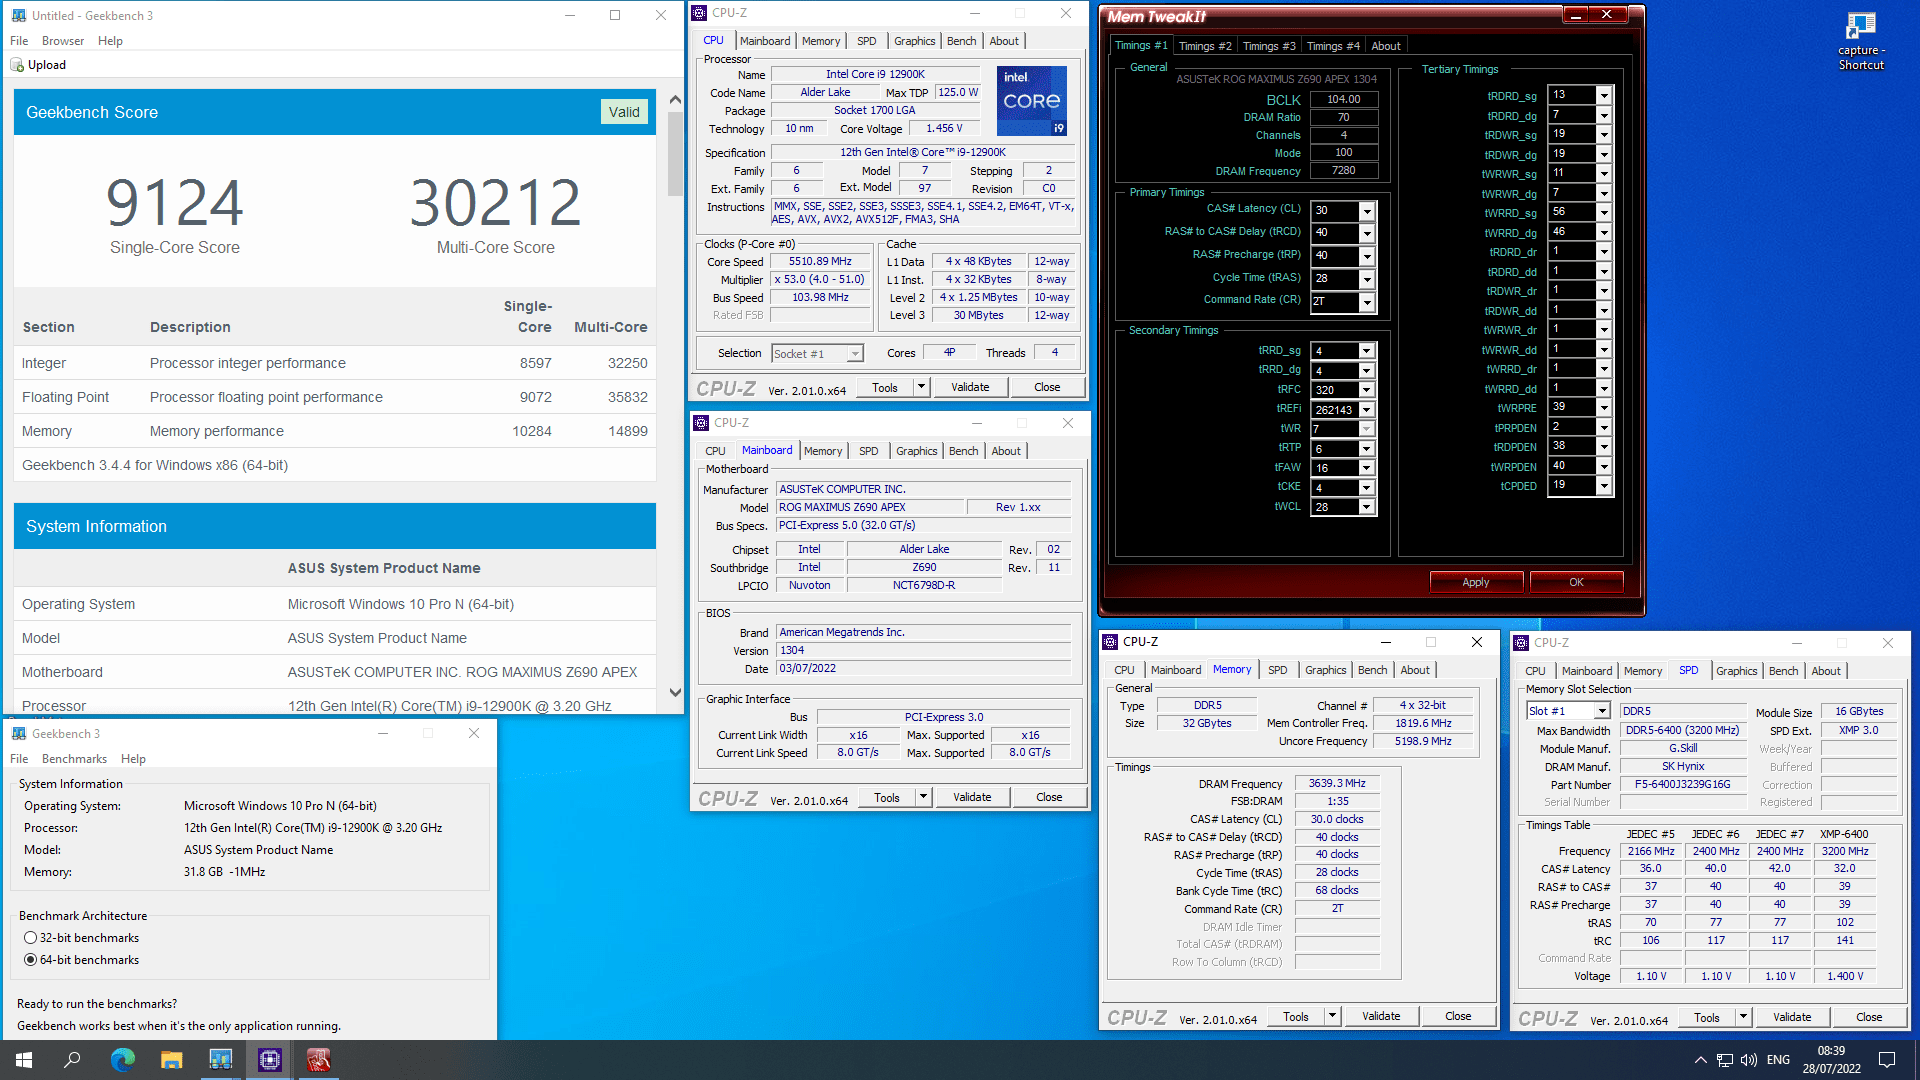Switch to CPU-Z taskbar icon
The image size is (1920, 1080).
(269, 1060)
